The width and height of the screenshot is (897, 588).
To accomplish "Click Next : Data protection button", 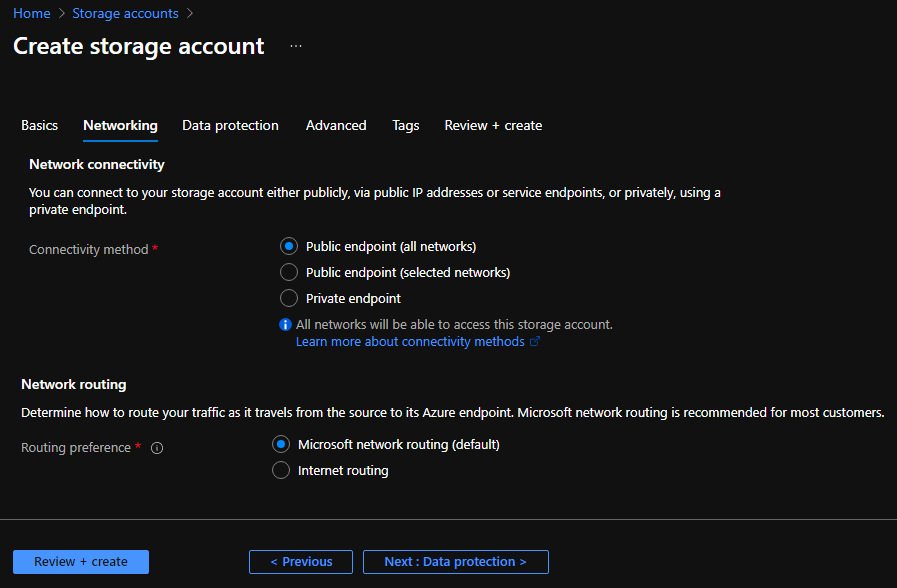I will point(455,562).
